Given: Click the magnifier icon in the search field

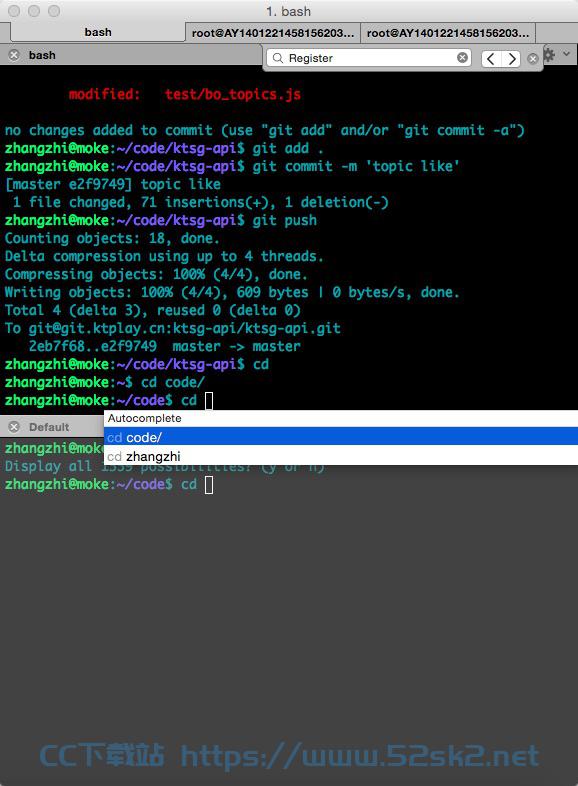Looking at the screenshot, I should click(x=277, y=58).
